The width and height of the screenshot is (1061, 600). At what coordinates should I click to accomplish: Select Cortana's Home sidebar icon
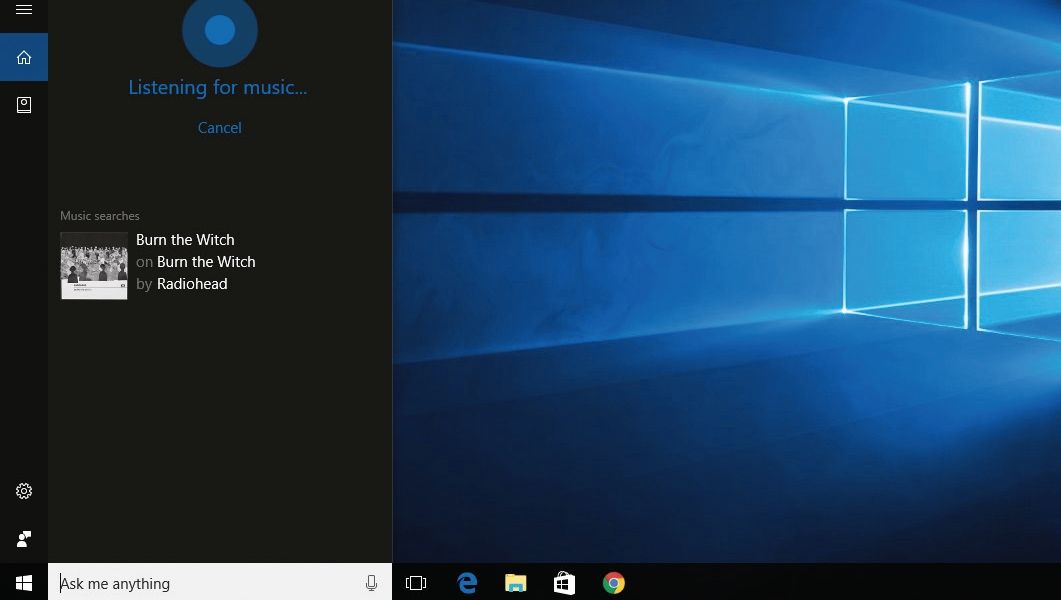[x=23, y=56]
